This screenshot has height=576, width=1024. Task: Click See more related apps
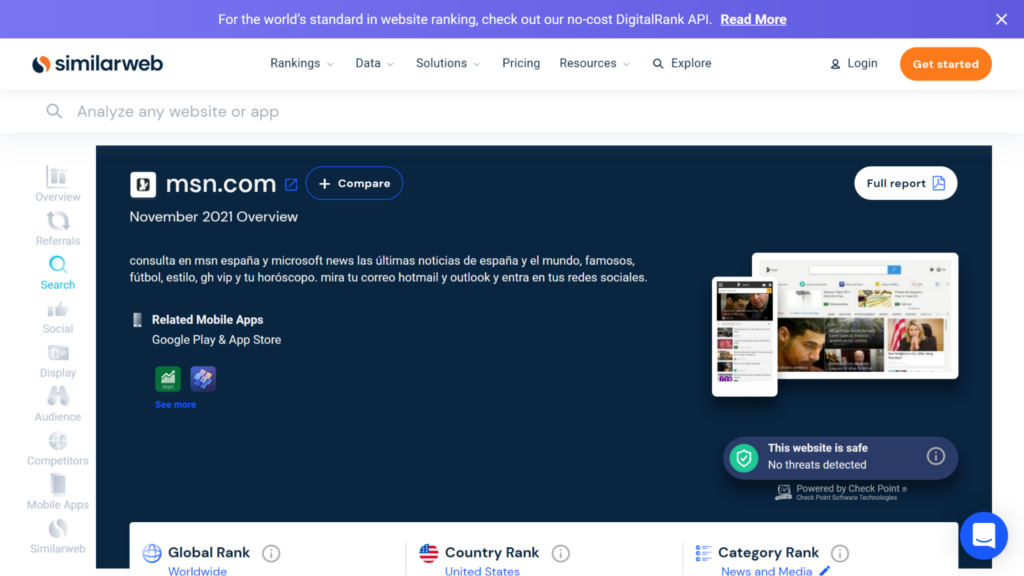tap(176, 404)
